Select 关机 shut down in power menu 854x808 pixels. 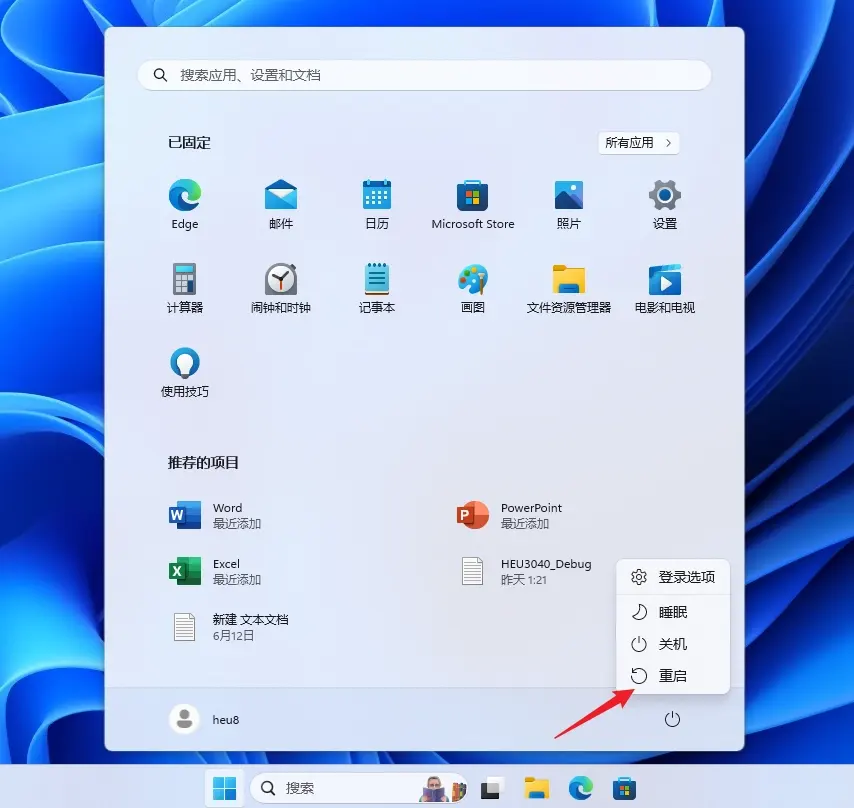[673, 644]
